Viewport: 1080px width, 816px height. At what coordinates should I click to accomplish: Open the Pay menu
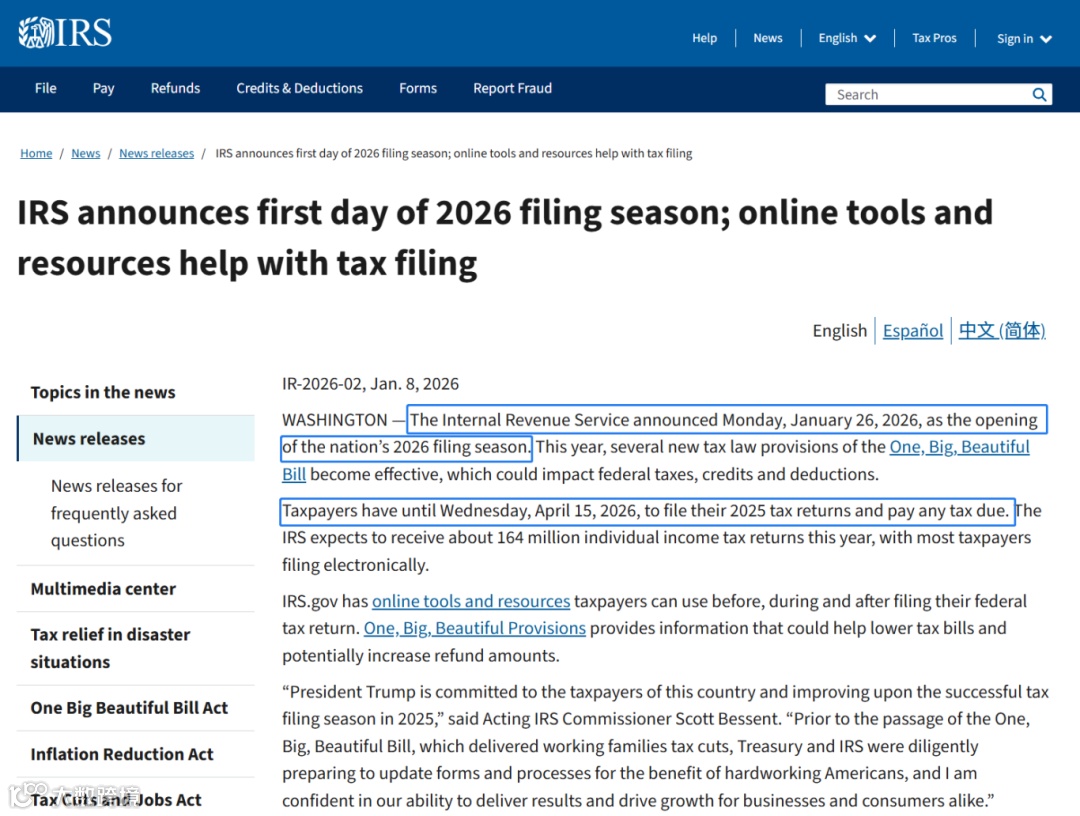click(x=103, y=88)
